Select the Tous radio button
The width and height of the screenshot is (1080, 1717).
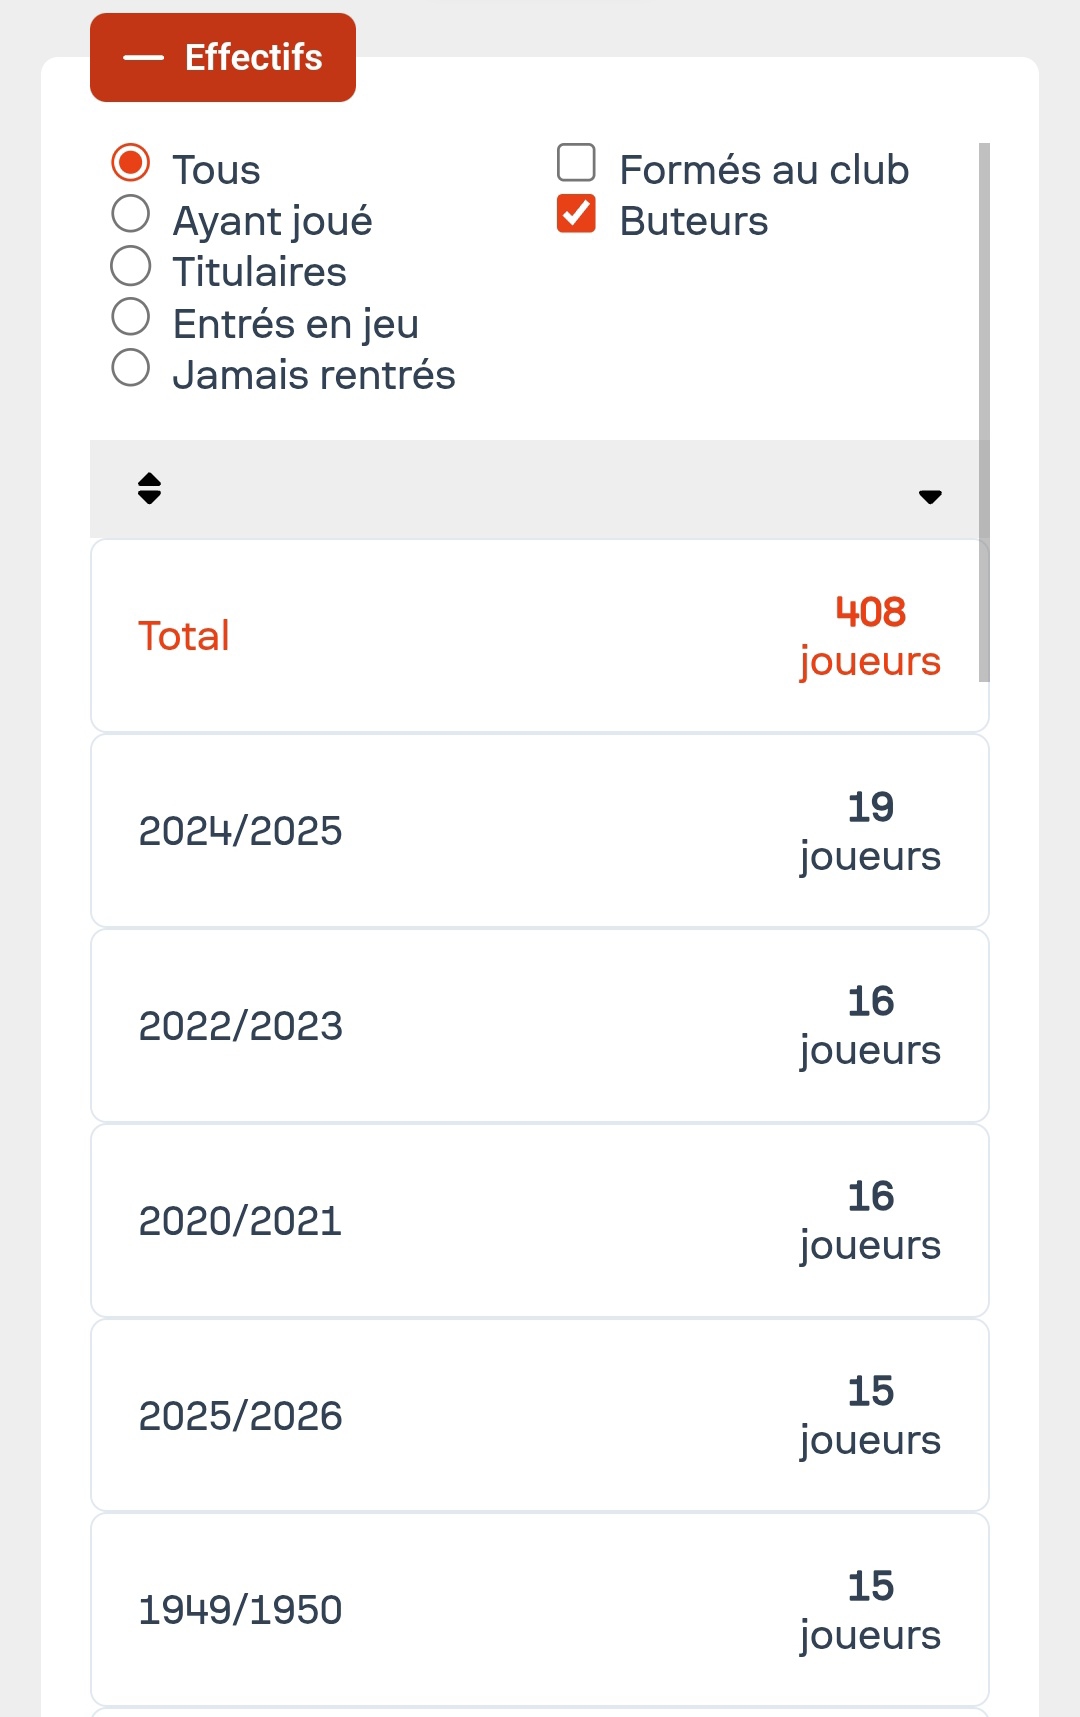131,163
